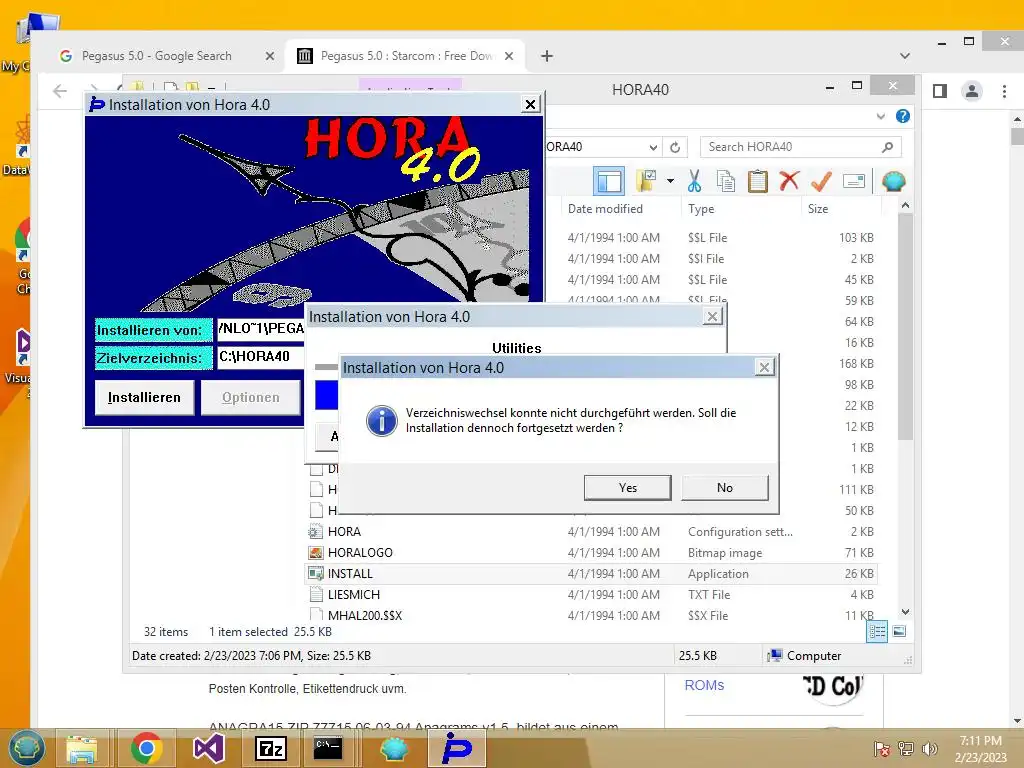Viewport: 1024px width, 768px height.
Task: Sort by Date modified column
Action: [605, 209]
